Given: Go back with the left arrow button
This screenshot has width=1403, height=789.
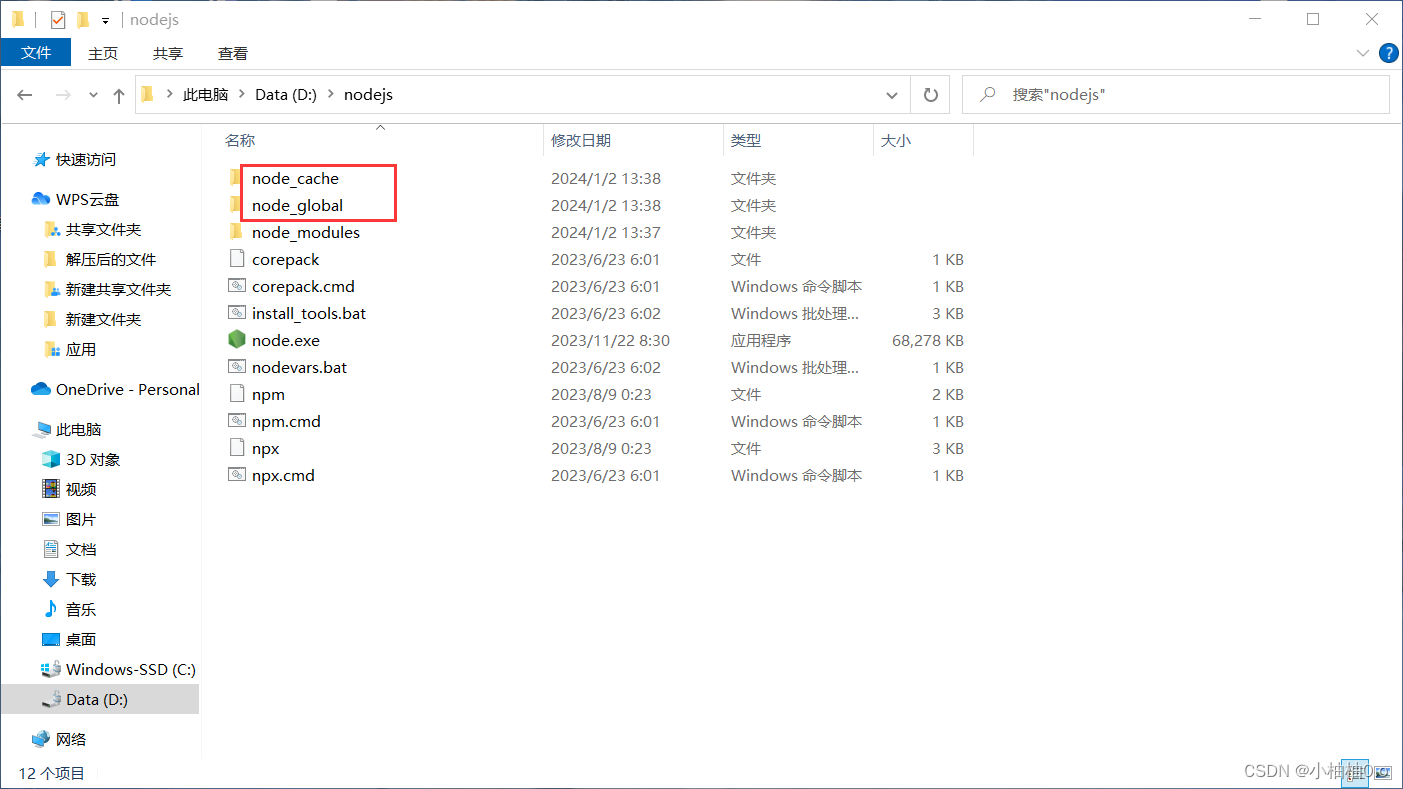Looking at the screenshot, I should (26, 95).
